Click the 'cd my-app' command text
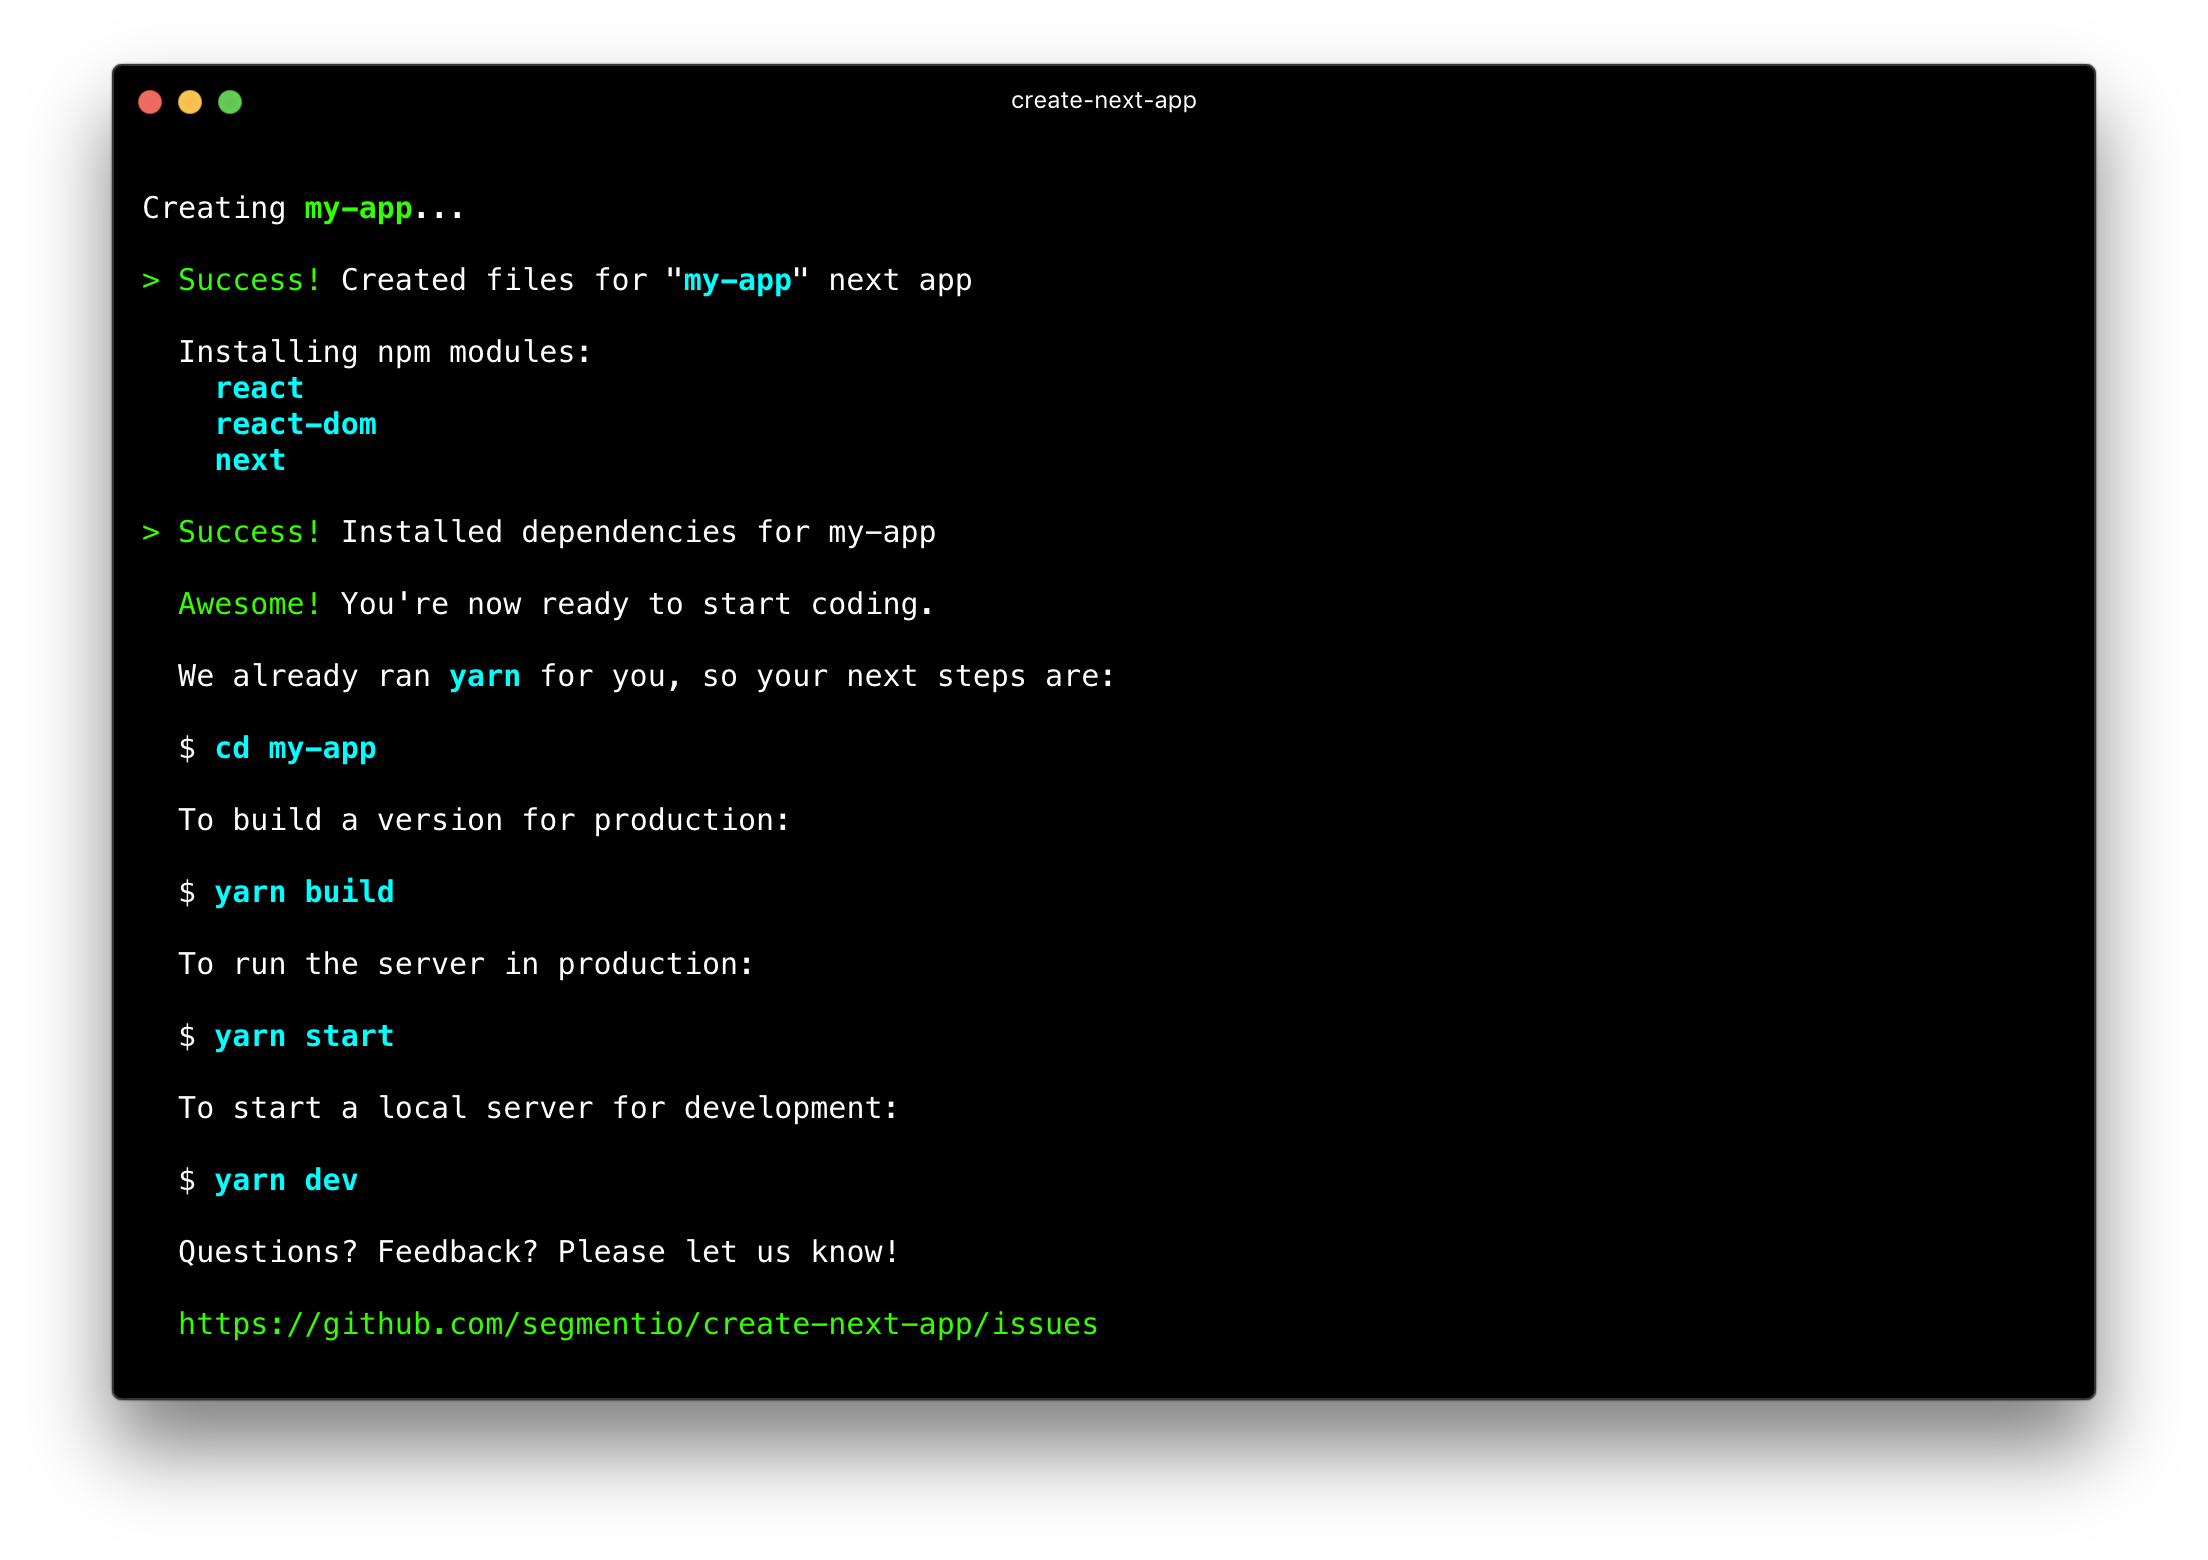This screenshot has height=1560, width=2208. 295,748
